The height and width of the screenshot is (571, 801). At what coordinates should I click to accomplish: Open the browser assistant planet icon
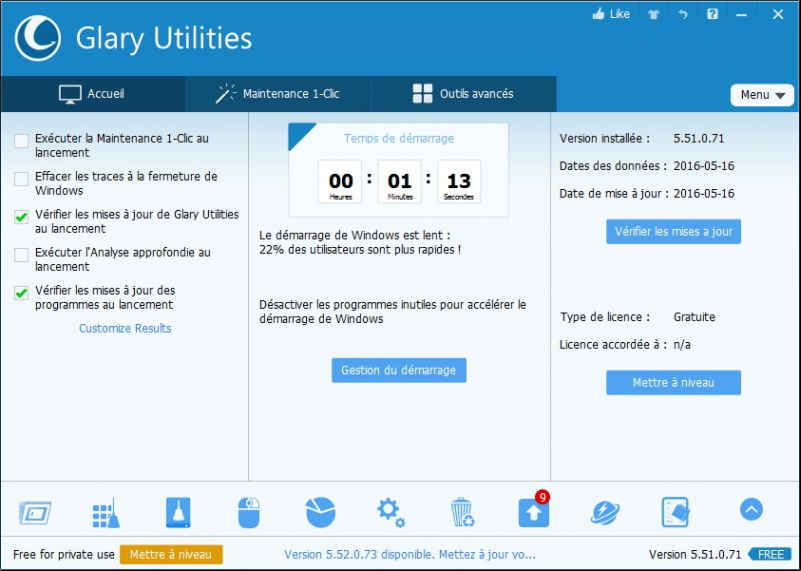605,513
